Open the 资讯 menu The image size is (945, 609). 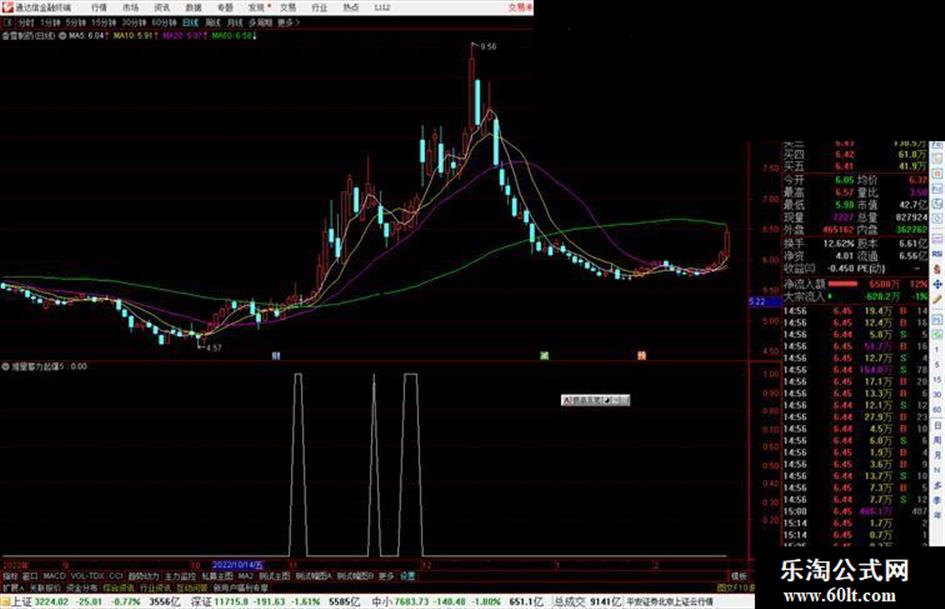(162, 7)
